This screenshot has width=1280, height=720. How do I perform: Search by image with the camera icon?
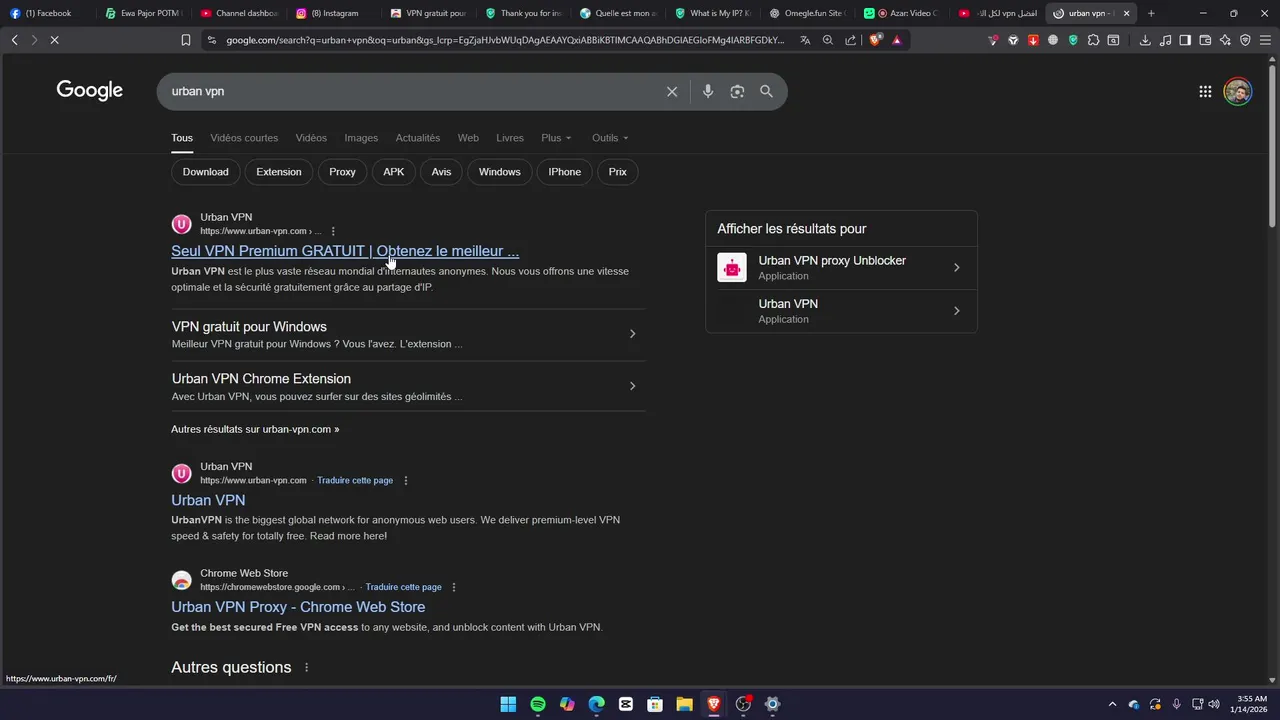(x=737, y=91)
